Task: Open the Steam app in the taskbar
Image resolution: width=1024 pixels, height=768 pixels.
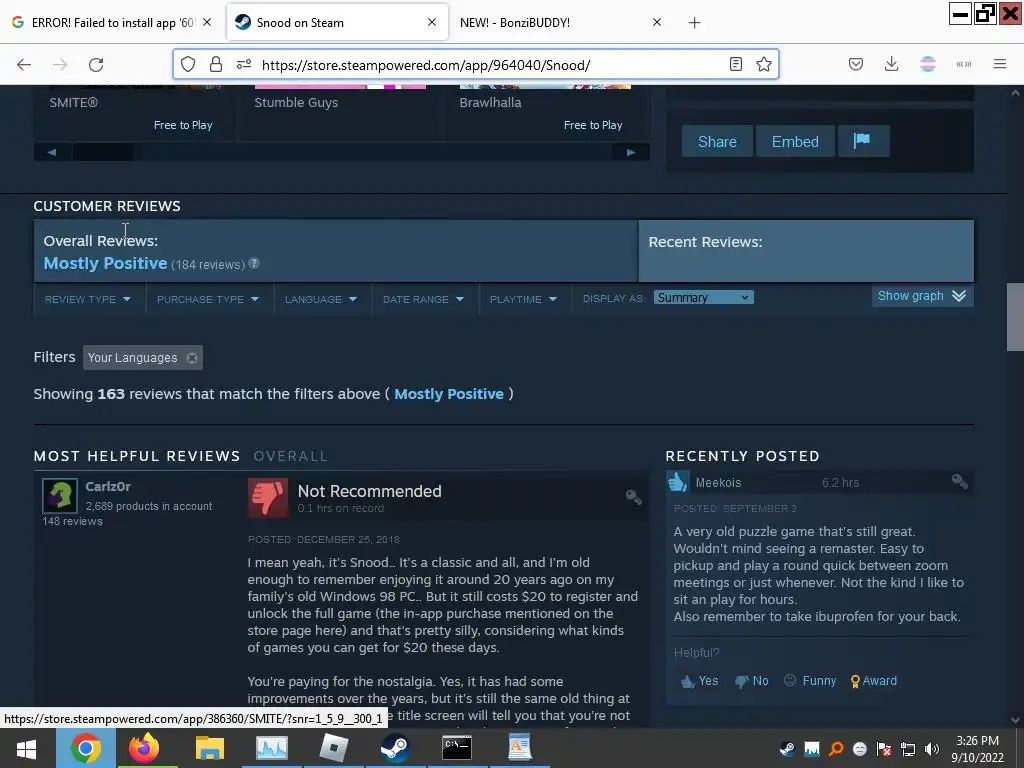Action: (395, 748)
